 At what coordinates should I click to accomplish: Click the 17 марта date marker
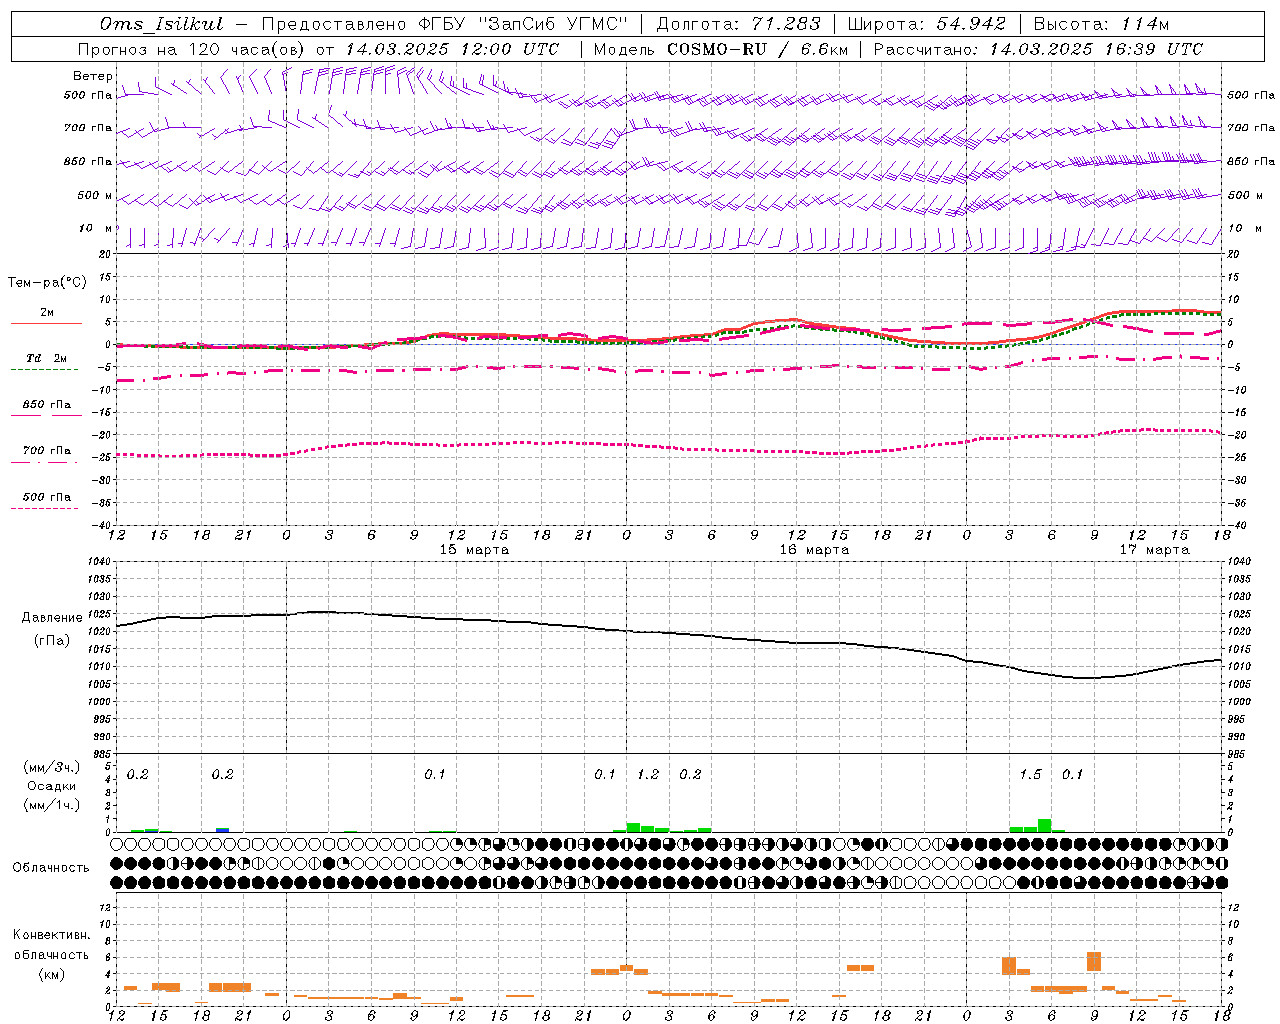[1154, 549]
